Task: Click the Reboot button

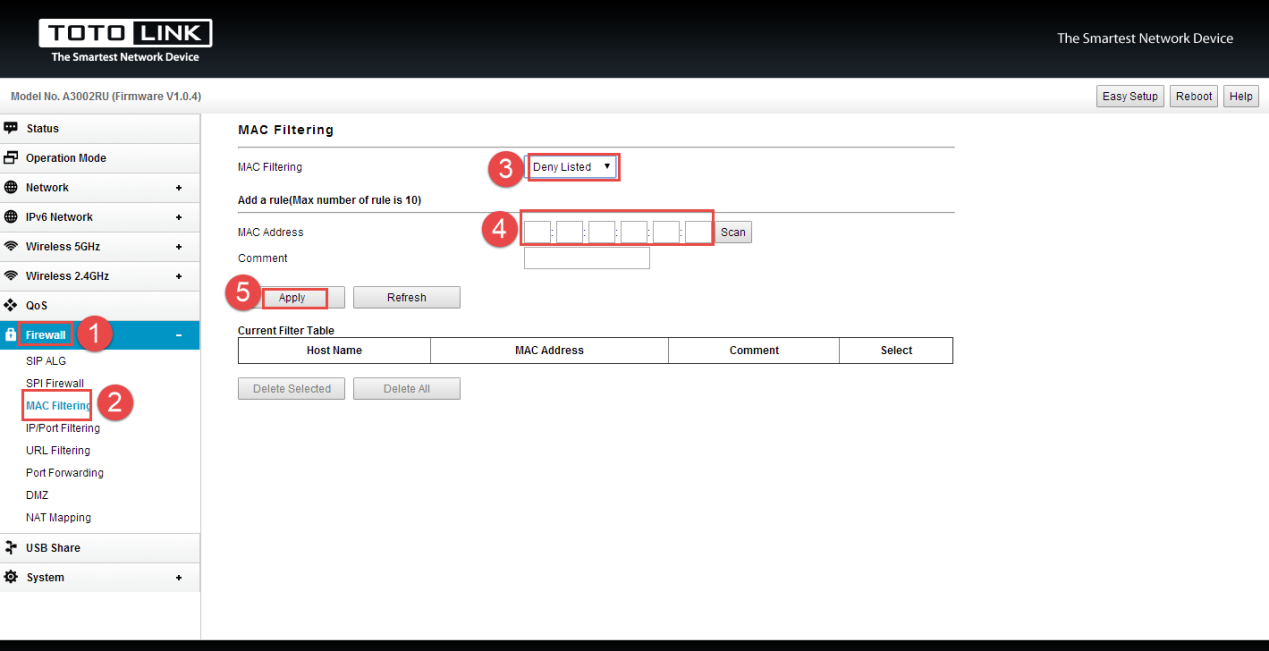Action: 1194,96
